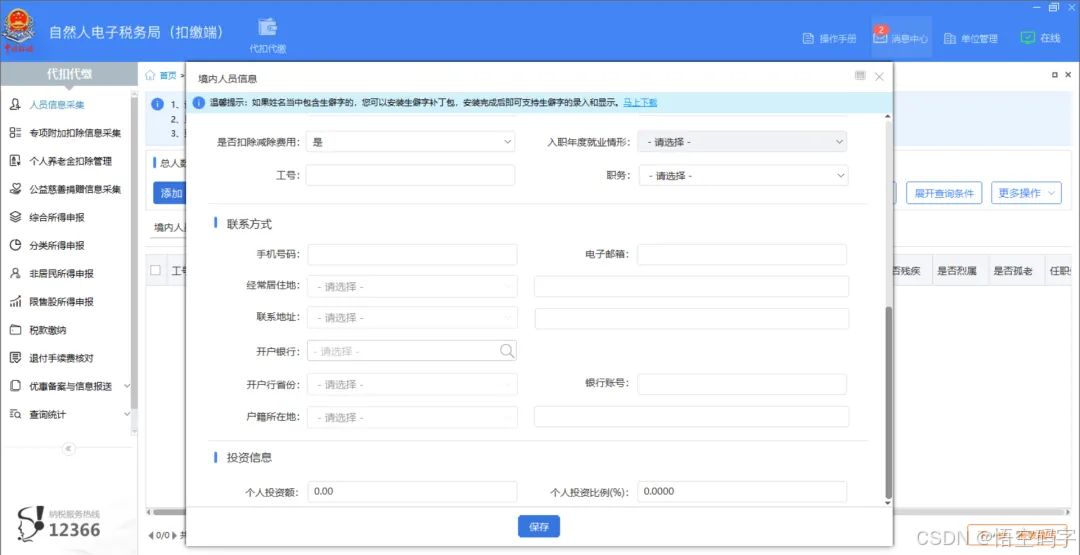Open the 代扣代缴 wallet icon in header
The image size is (1080, 555).
click(x=267, y=27)
